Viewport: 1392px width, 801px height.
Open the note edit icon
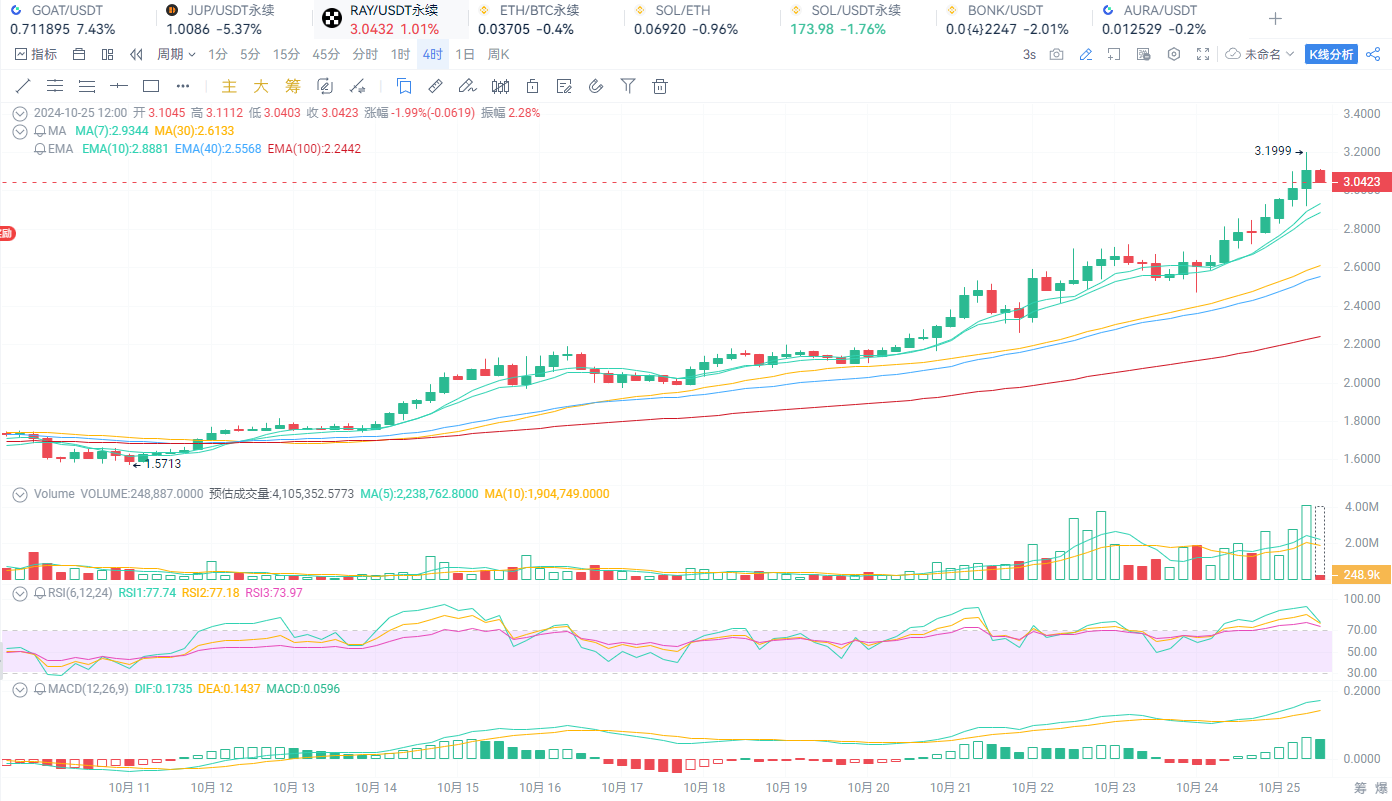(x=564, y=86)
